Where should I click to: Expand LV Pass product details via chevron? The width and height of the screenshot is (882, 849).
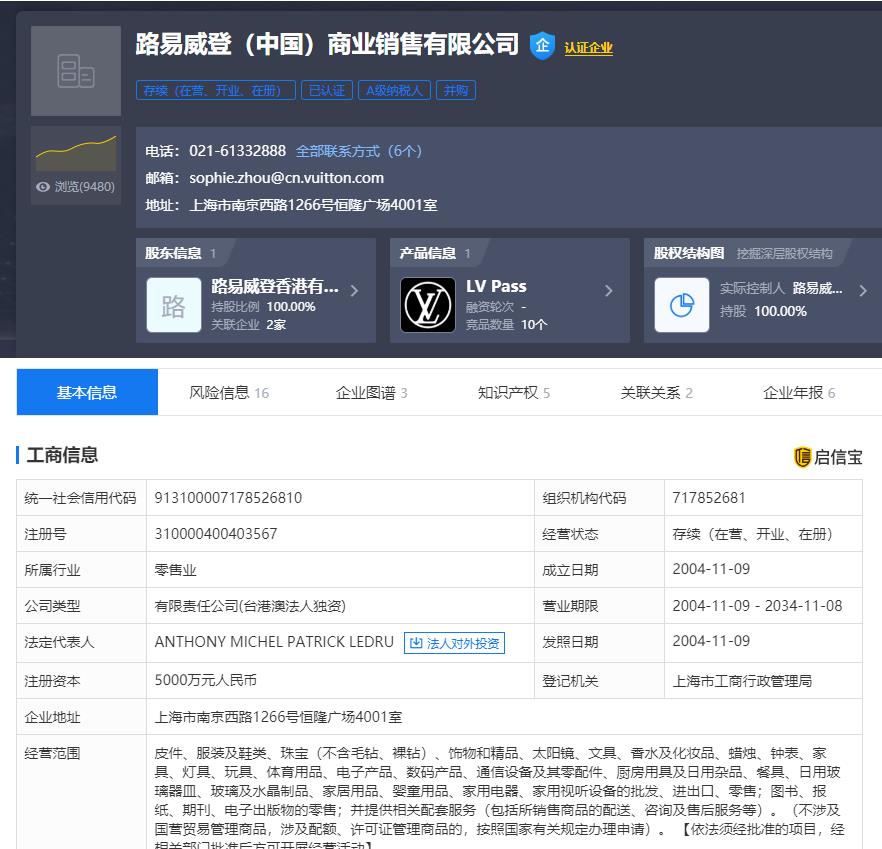[x=609, y=290]
